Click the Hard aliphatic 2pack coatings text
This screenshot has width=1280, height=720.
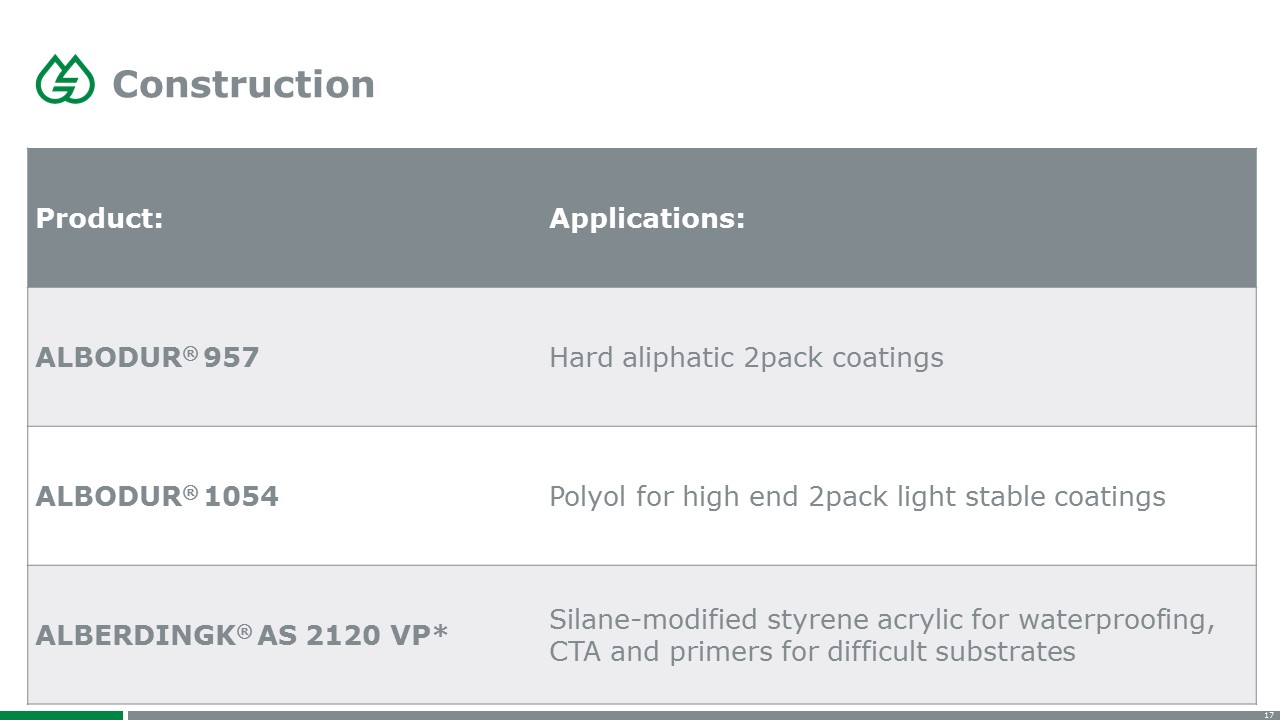click(x=746, y=357)
